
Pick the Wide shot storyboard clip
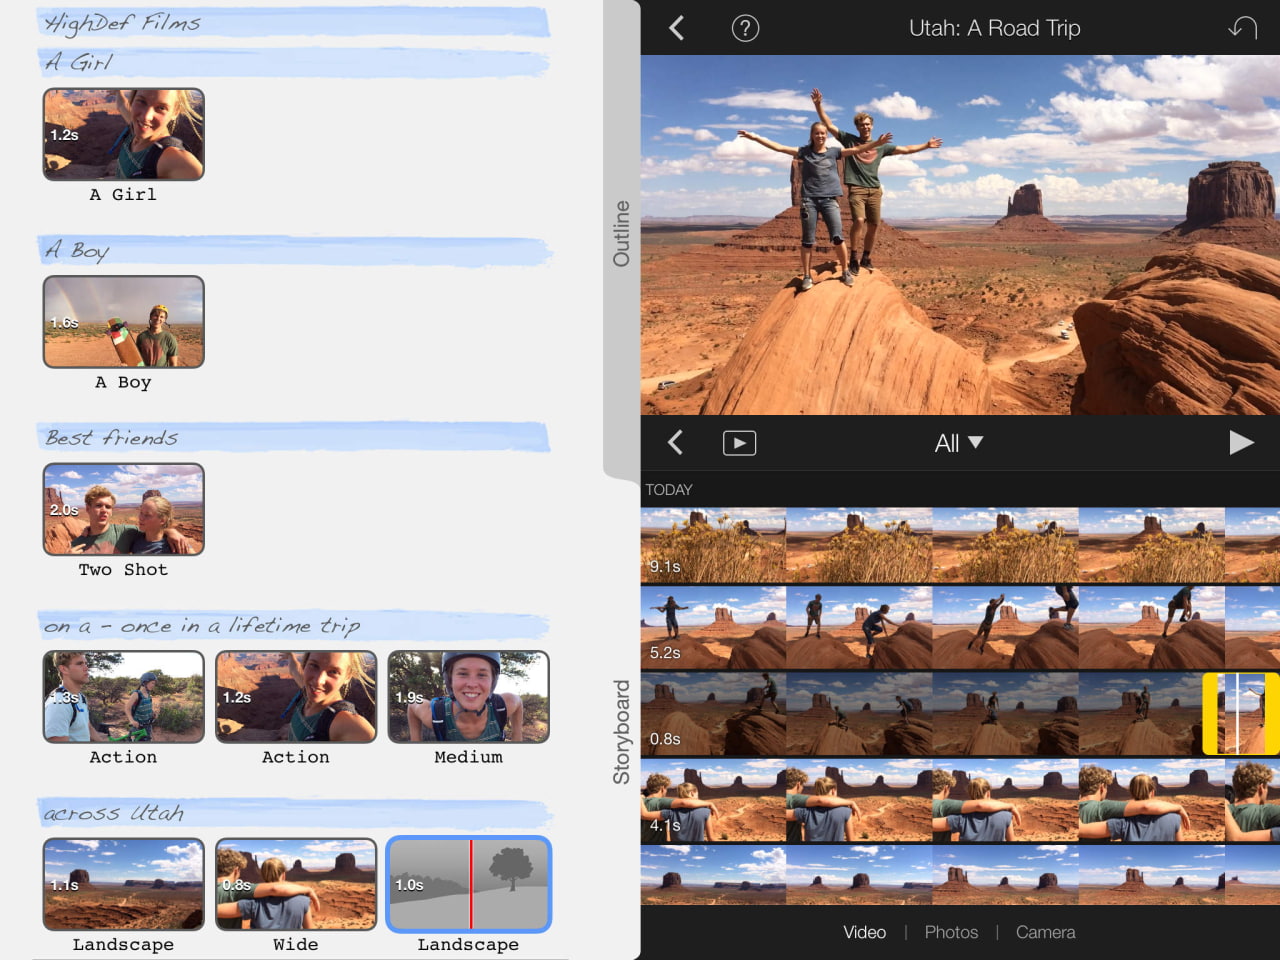296,884
